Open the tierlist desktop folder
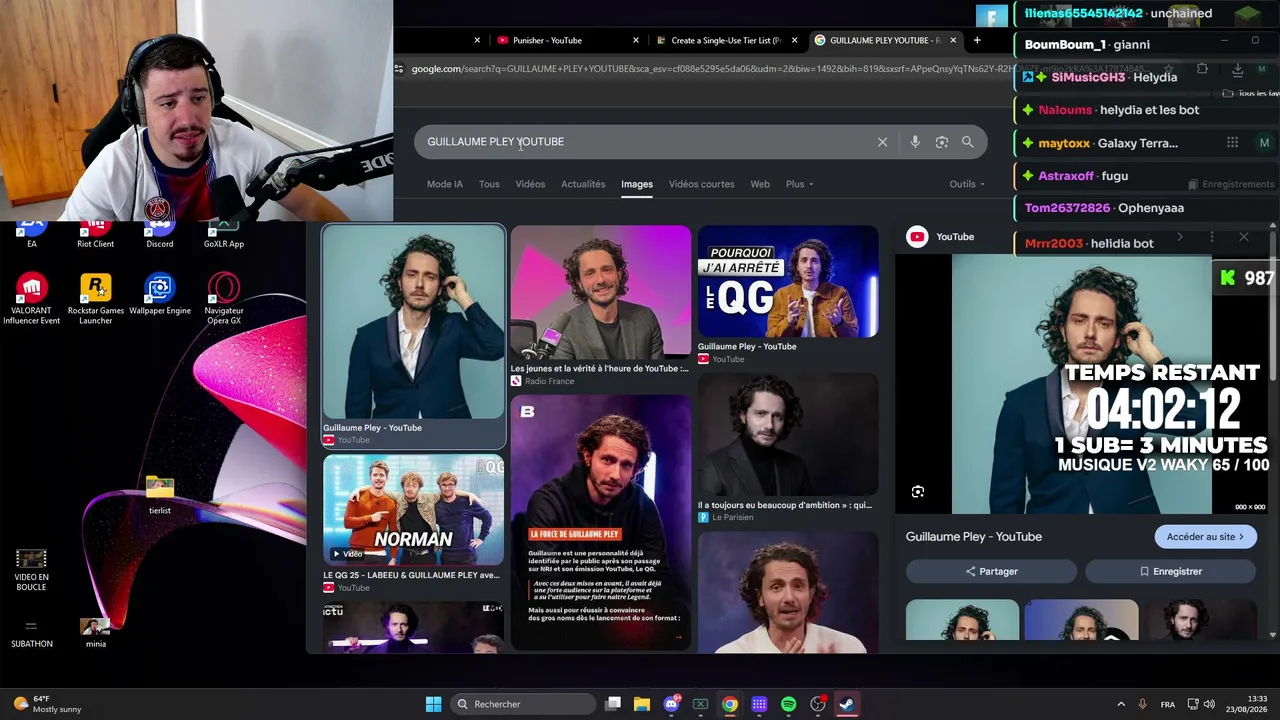The image size is (1280, 720). (x=160, y=495)
